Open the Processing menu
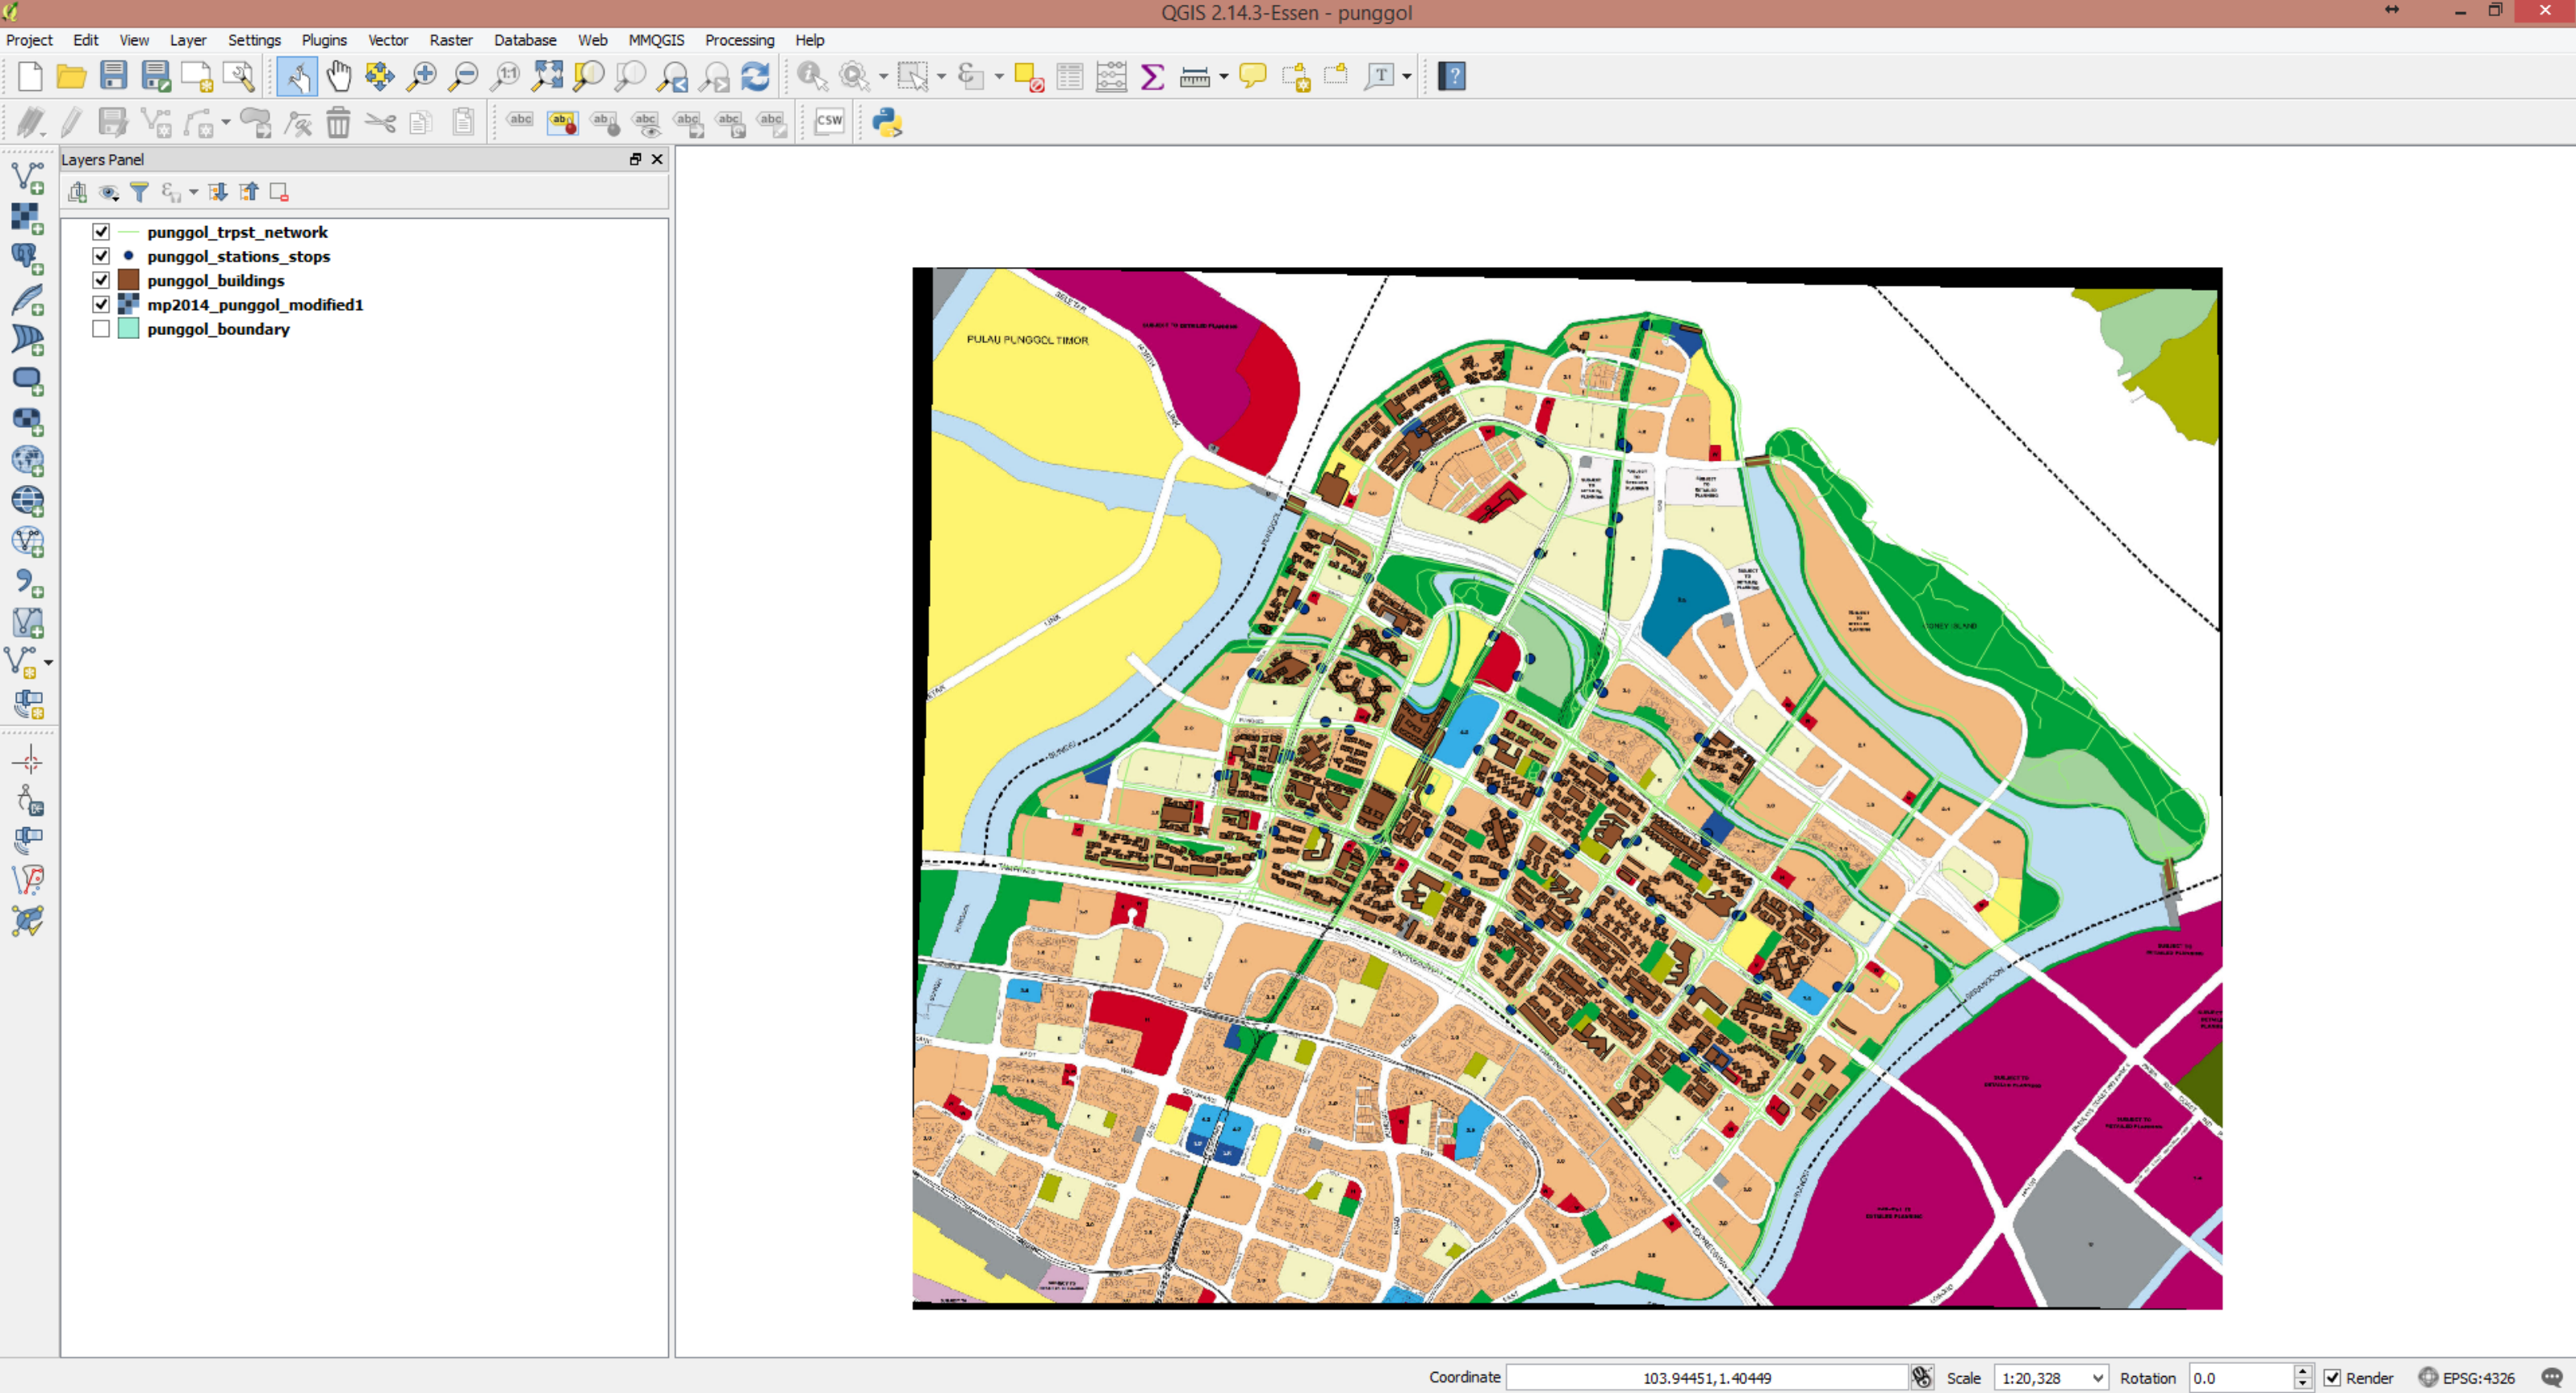 tap(739, 40)
